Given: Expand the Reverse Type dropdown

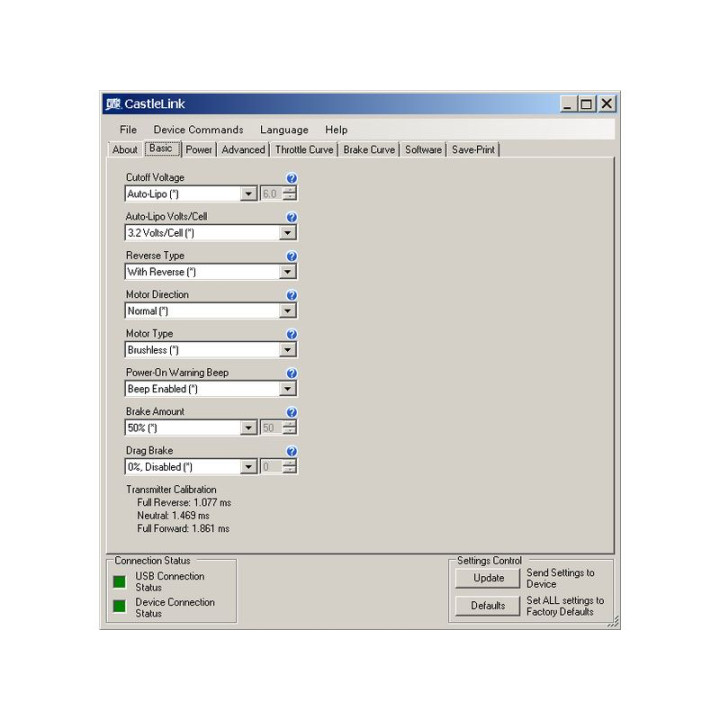Looking at the screenshot, I should coord(287,272).
